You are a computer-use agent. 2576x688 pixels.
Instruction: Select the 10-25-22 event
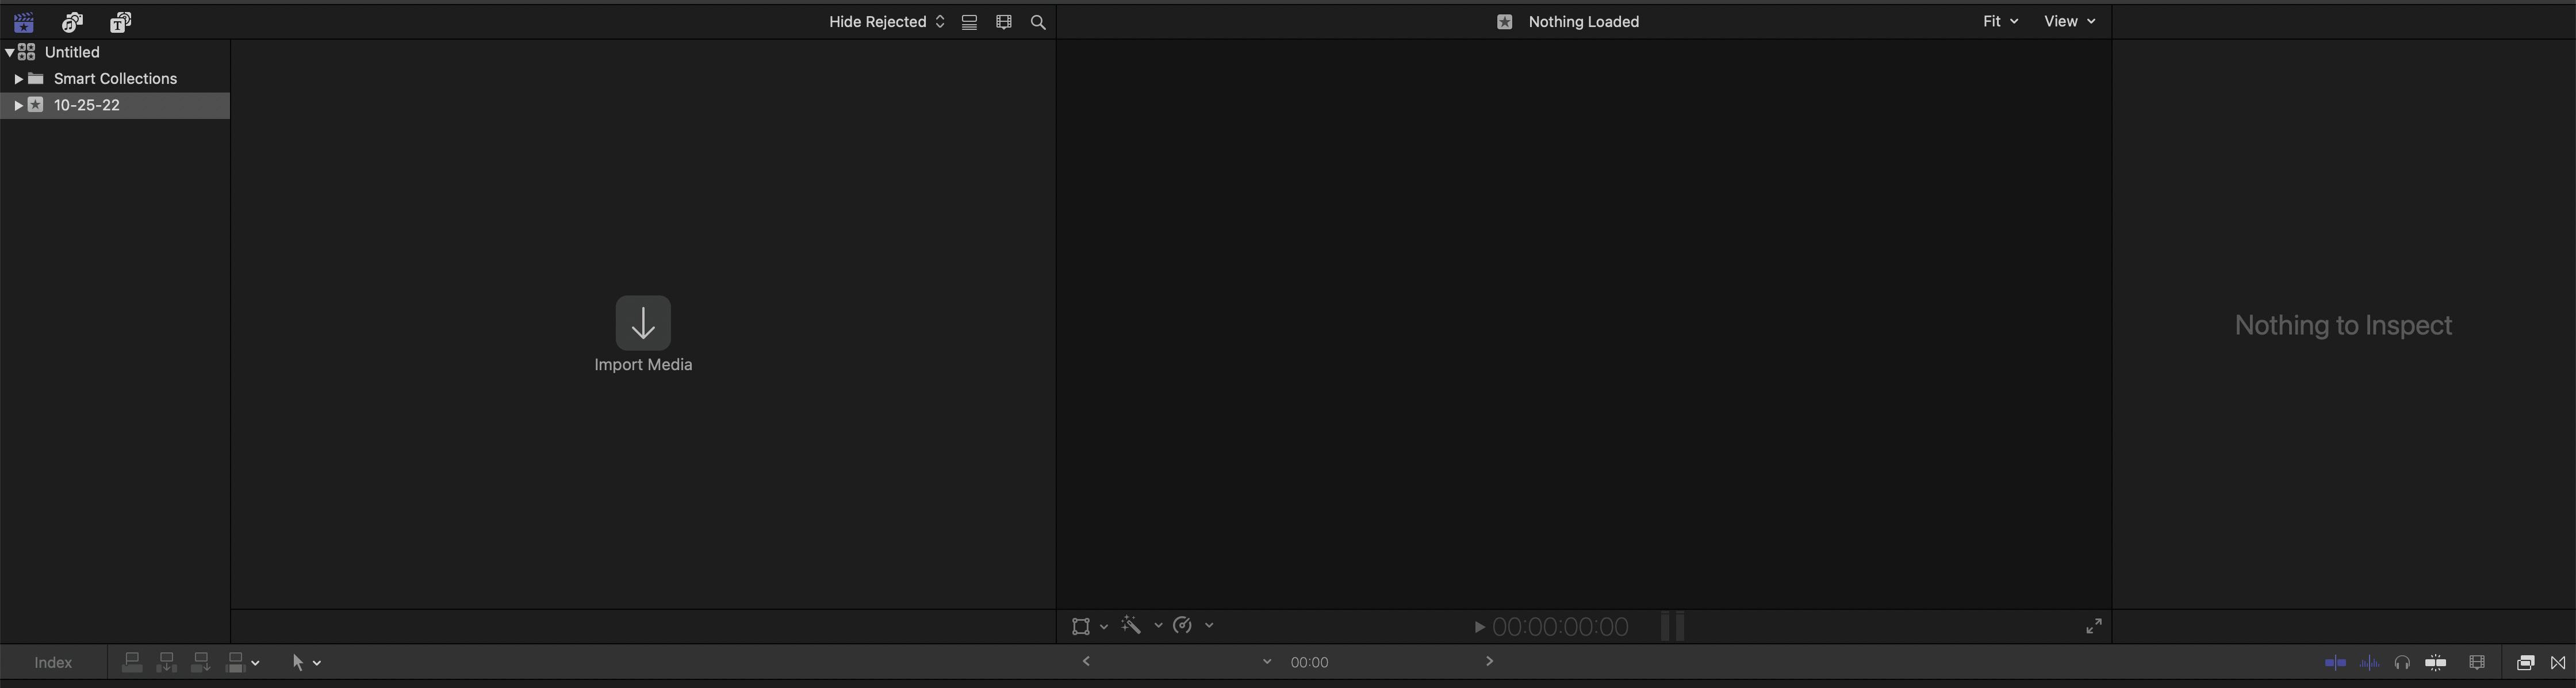88,105
